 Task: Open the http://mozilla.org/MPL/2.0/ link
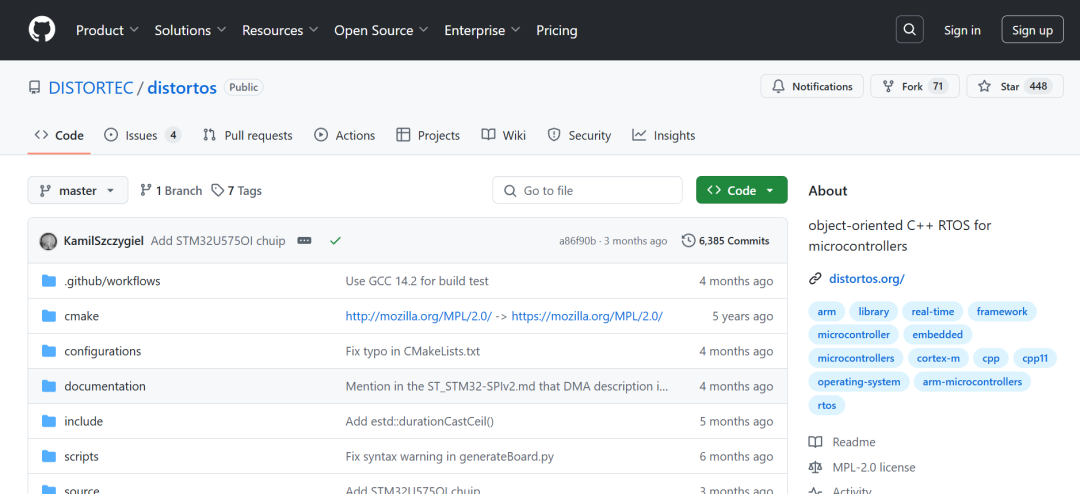pos(419,316)
